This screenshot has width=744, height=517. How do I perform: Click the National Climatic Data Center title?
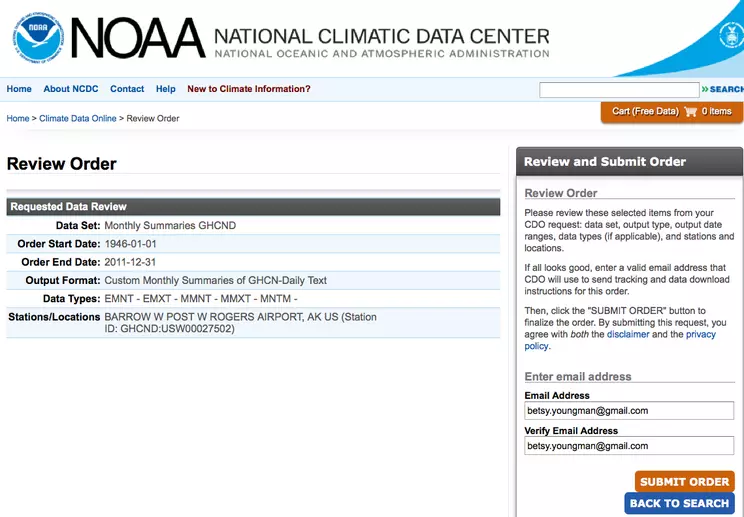pyautogui.click(x=381, y=37)
